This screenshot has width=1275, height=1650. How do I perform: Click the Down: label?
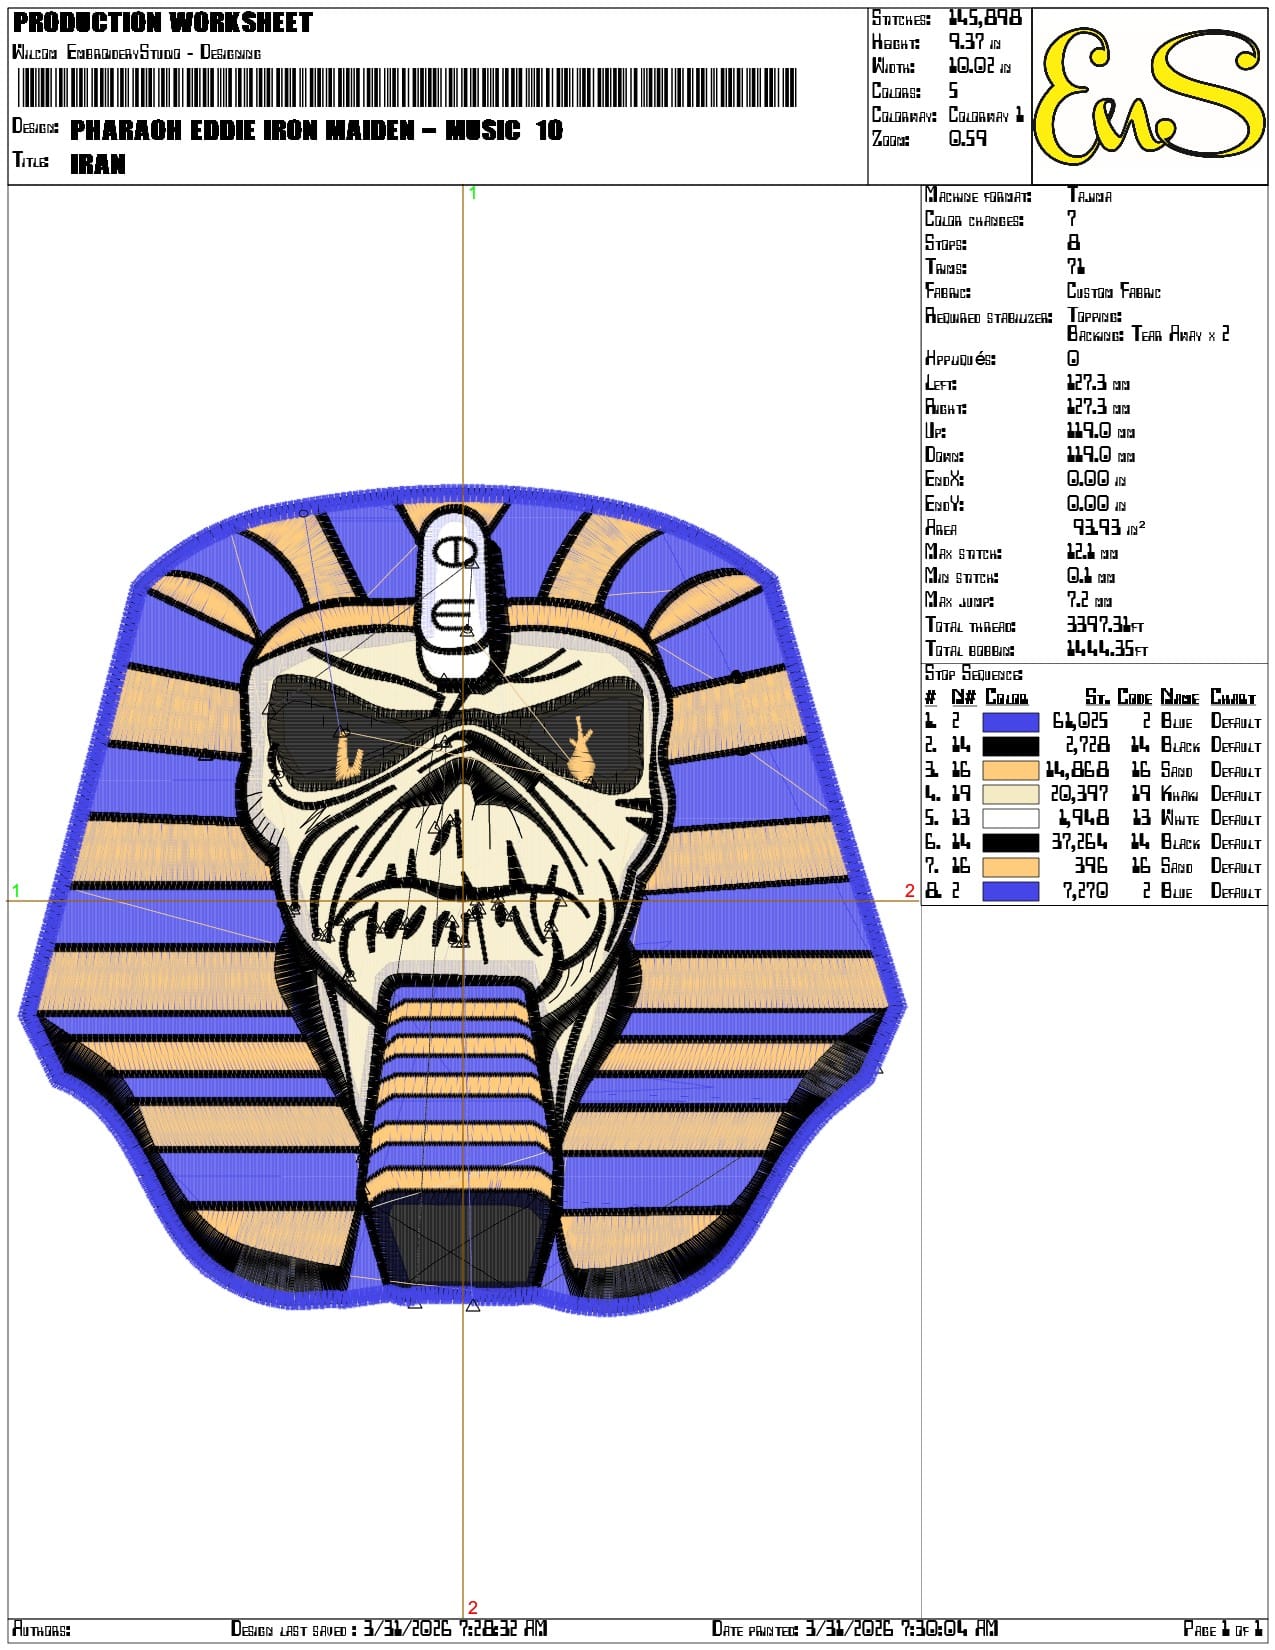point(944,456)
